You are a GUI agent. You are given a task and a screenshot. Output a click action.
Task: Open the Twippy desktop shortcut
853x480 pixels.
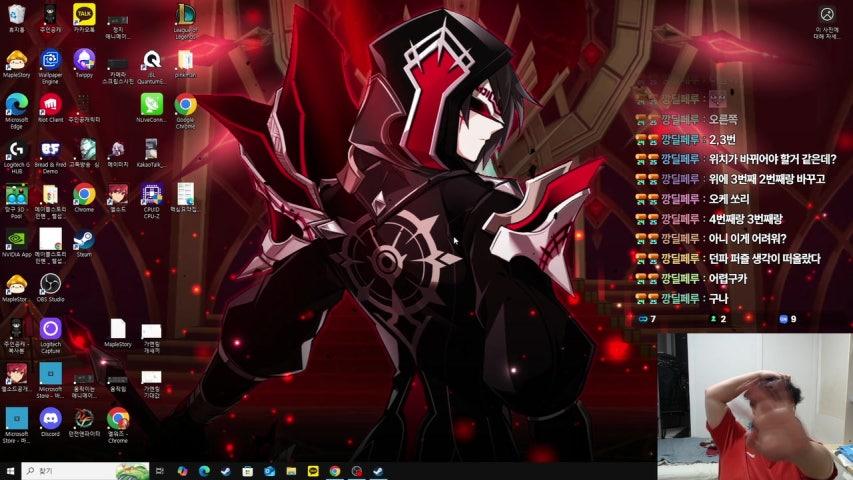(x=84, y=63)
